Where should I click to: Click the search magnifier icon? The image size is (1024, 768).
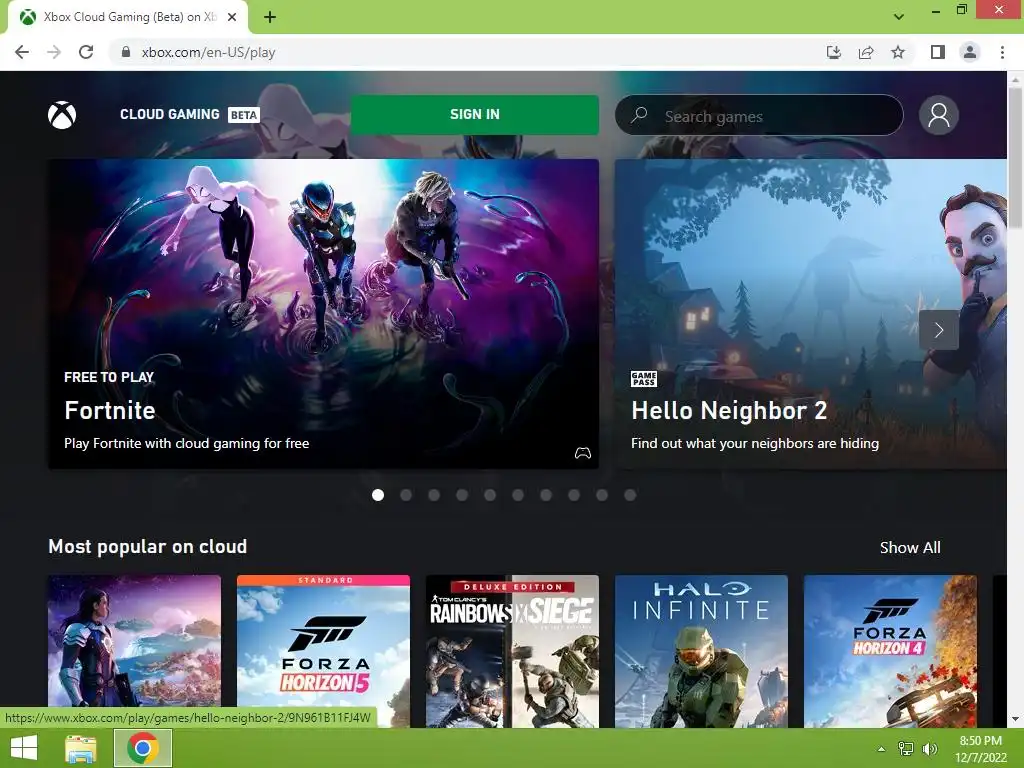[x=639, y=115]
